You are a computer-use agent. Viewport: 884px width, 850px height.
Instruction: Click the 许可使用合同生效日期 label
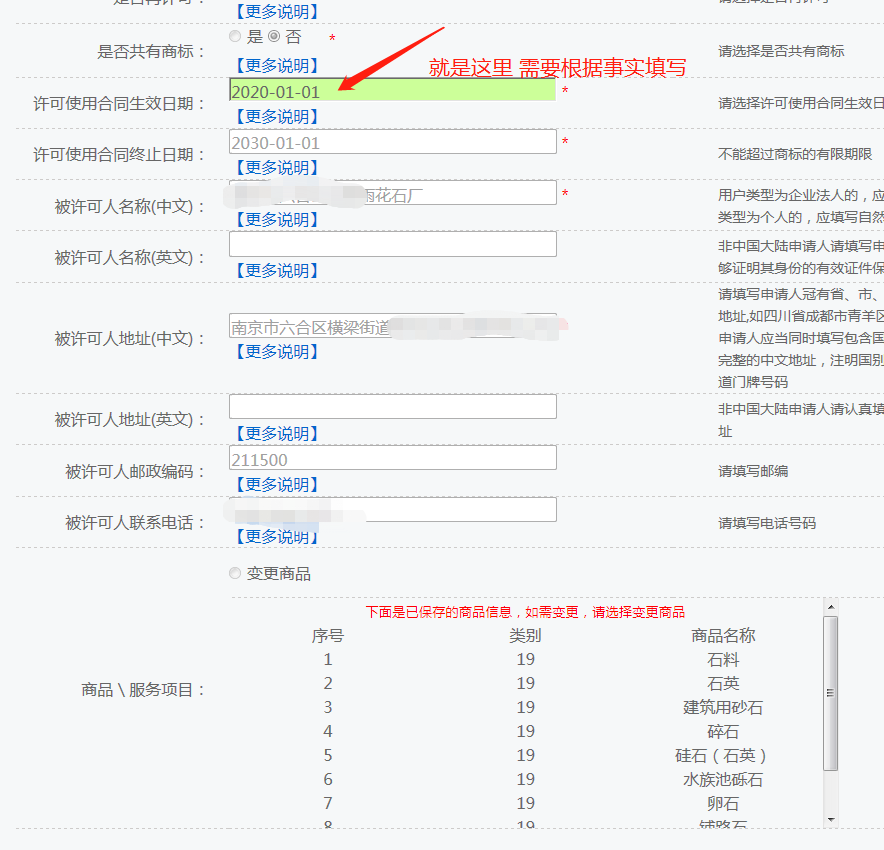pos(119,104)
